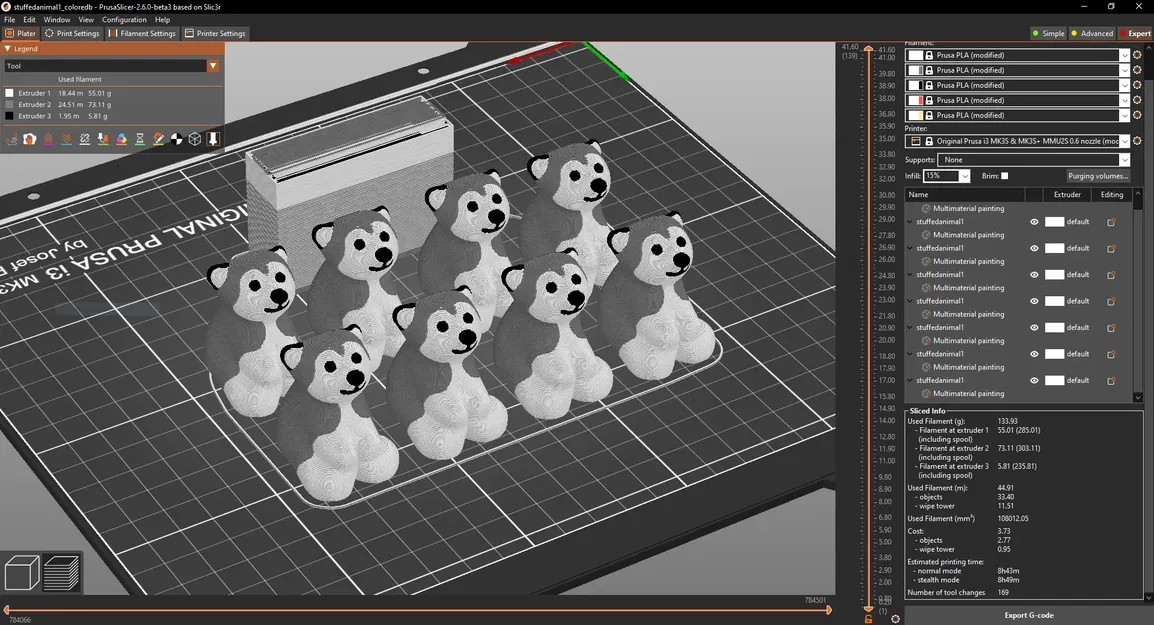Toggle Center of gravity marker icon
1154x625 pixels.
(177, 138)
